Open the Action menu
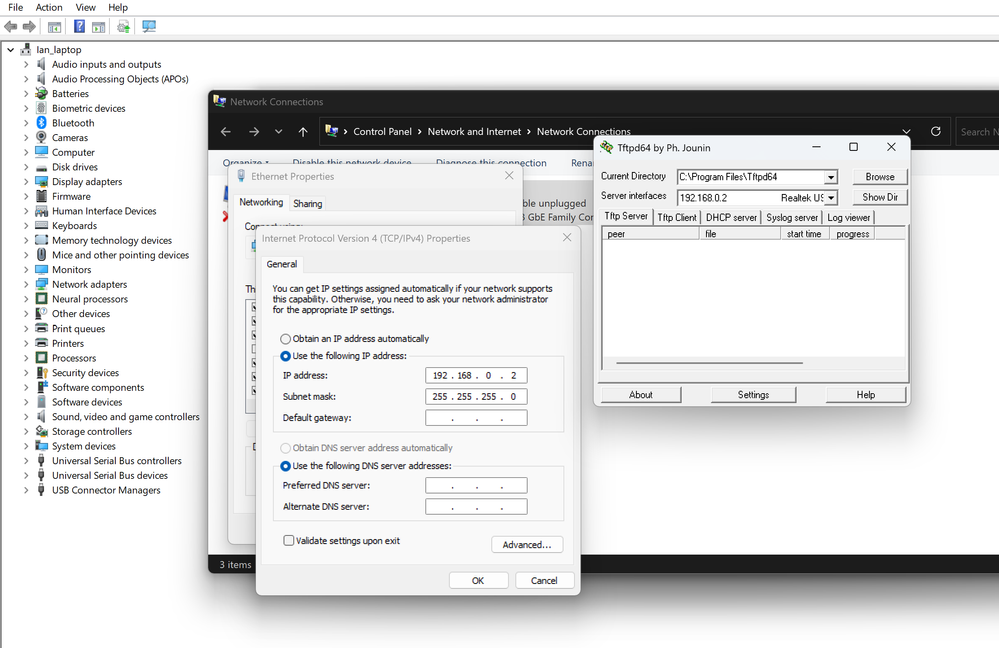999x648 pixels. (x=49, y=7)
